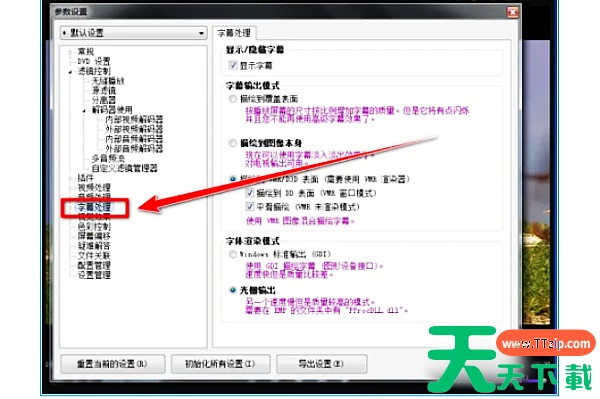Switch to the 字幕处理 tab

pyautogui.click(x=234, y=33)
